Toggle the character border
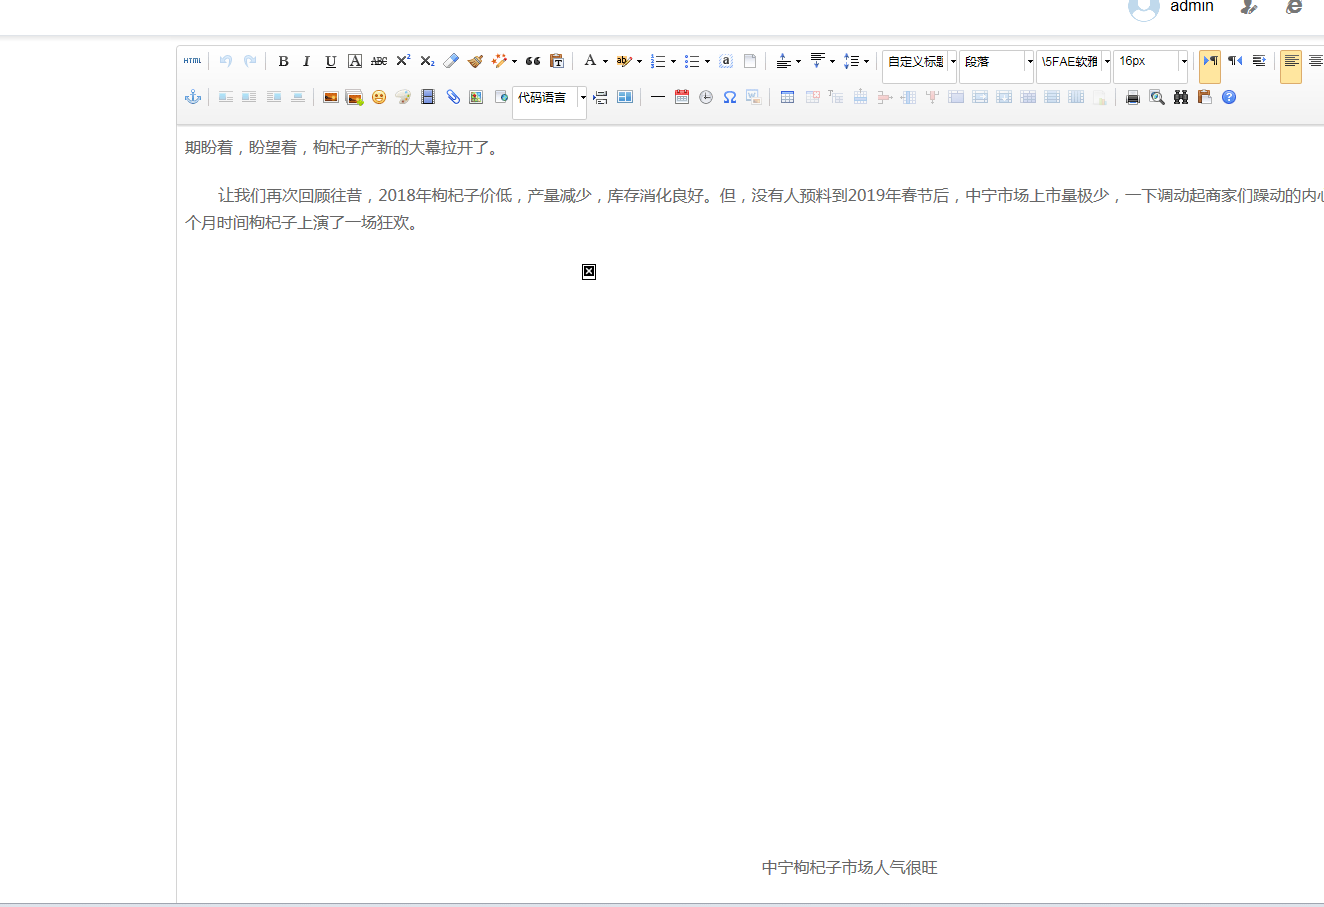 [355, 61]
